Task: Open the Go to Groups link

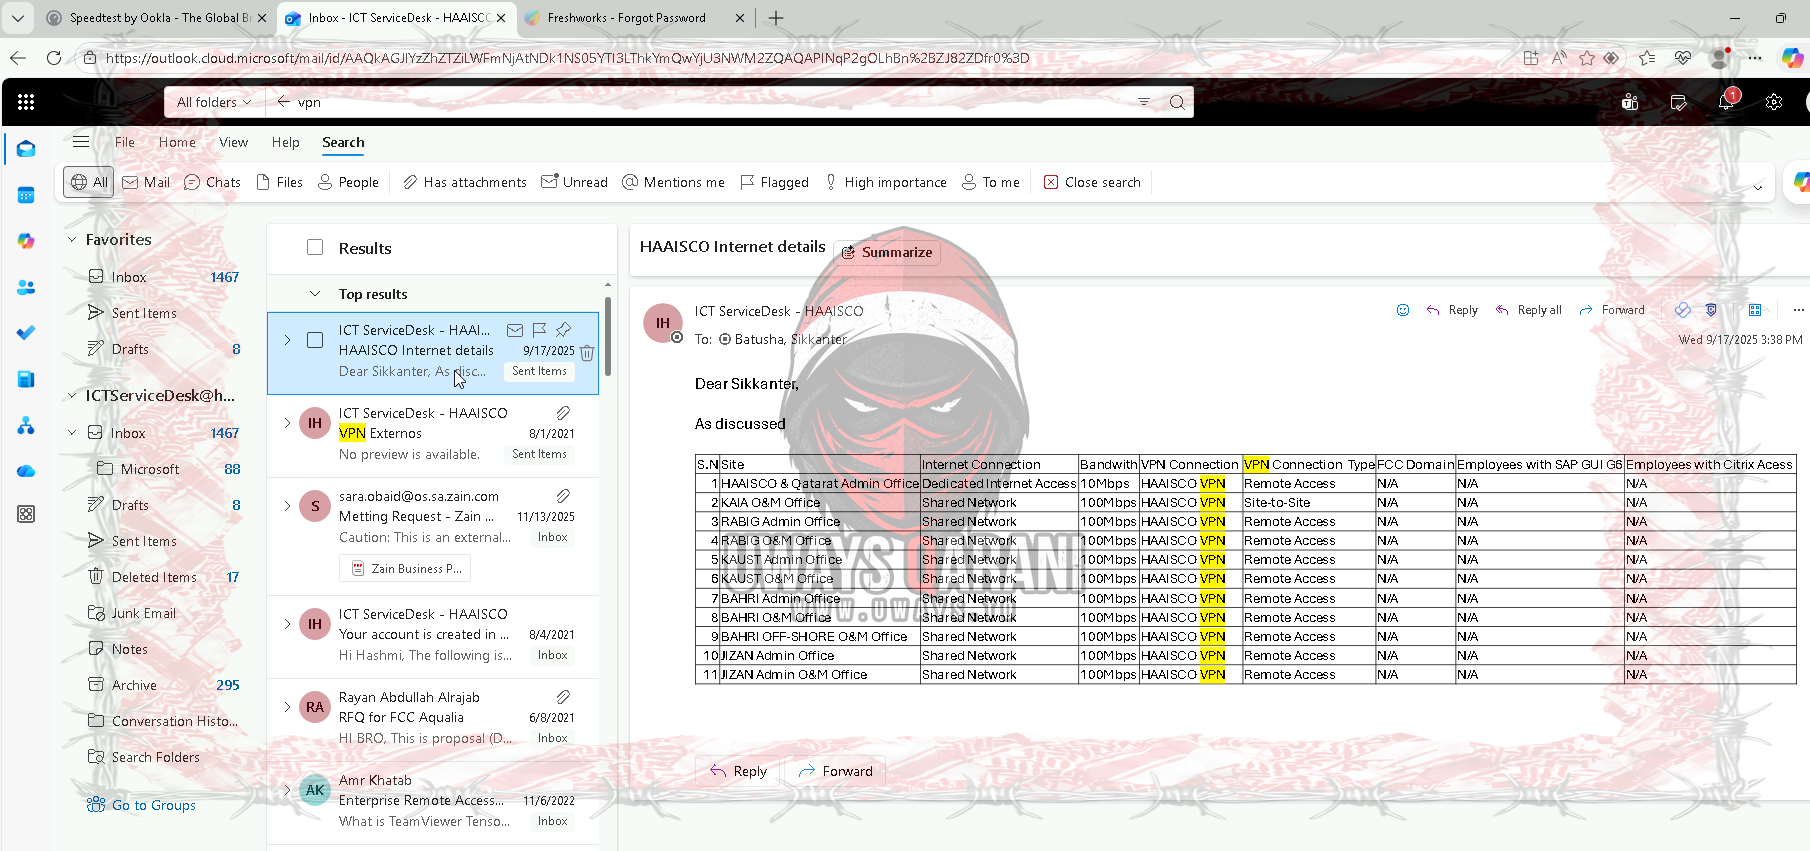Action: (141, 805)
